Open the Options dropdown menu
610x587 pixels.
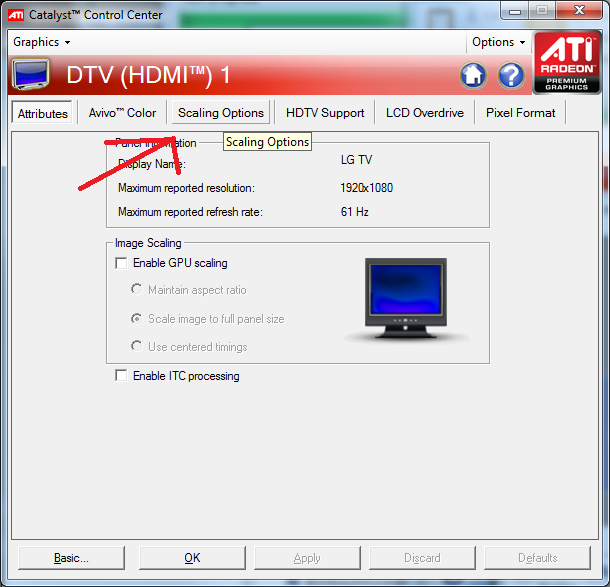498,42
